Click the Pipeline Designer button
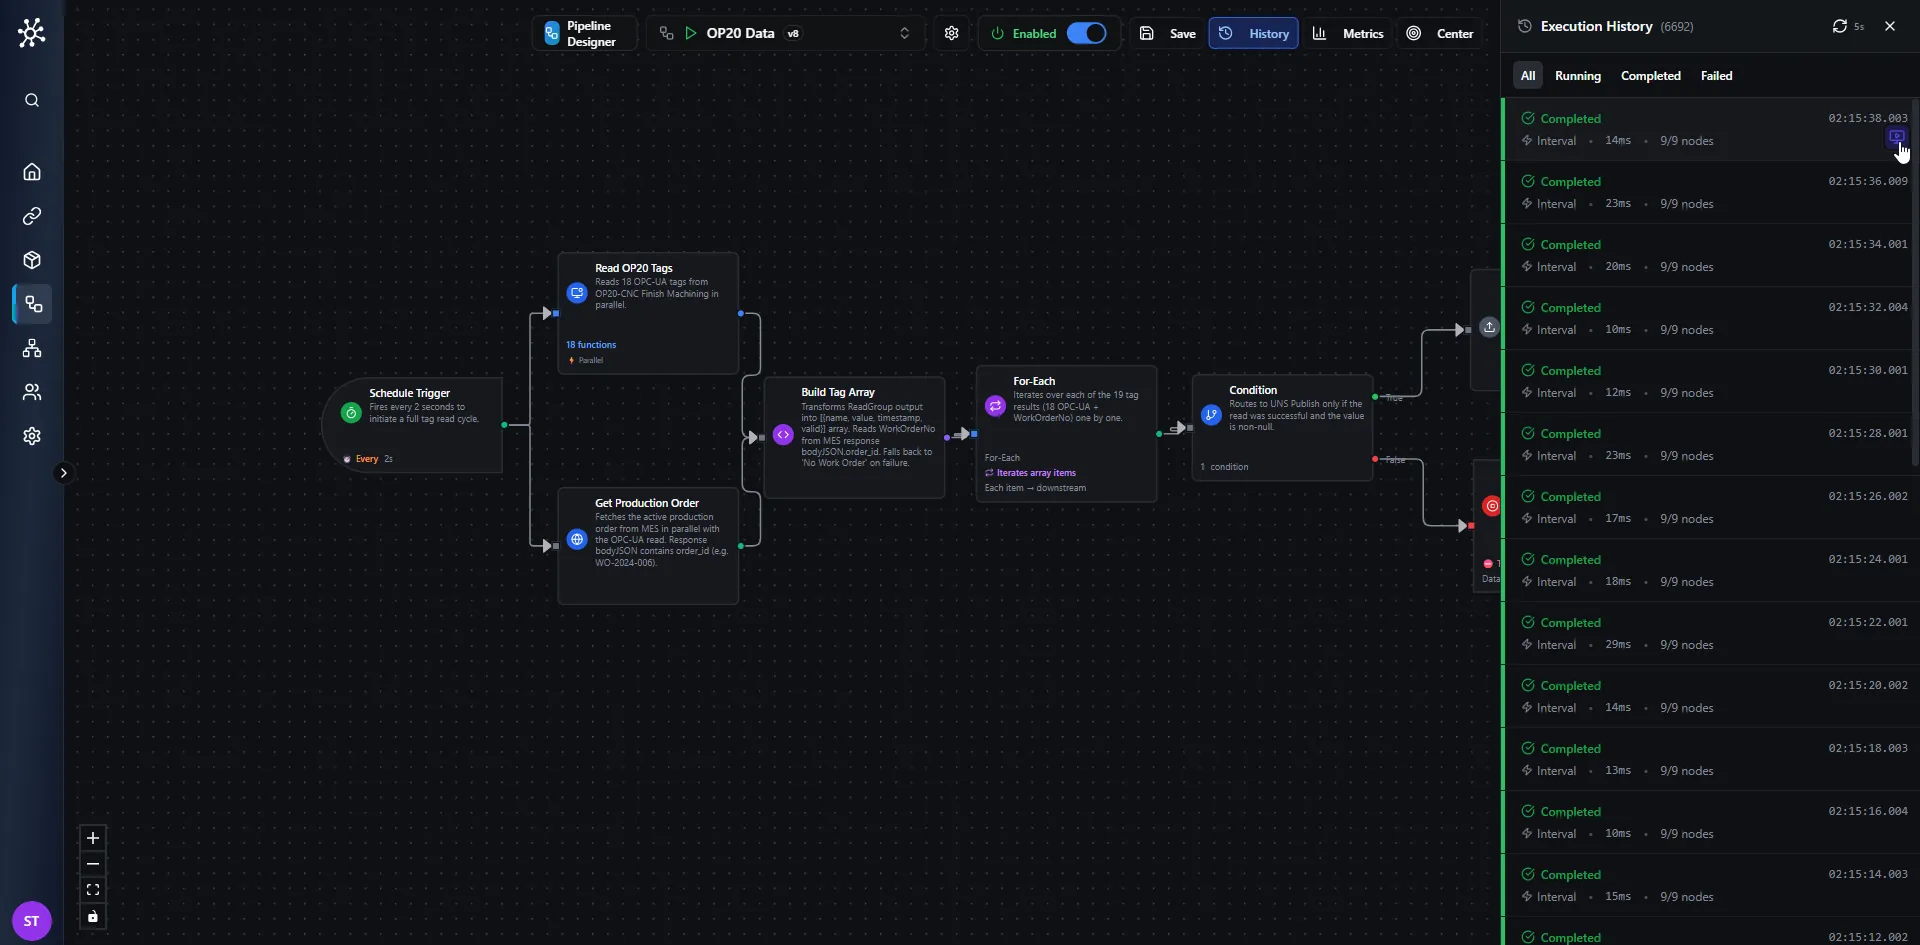This screenshot has width=1920, height=945. 584,33
